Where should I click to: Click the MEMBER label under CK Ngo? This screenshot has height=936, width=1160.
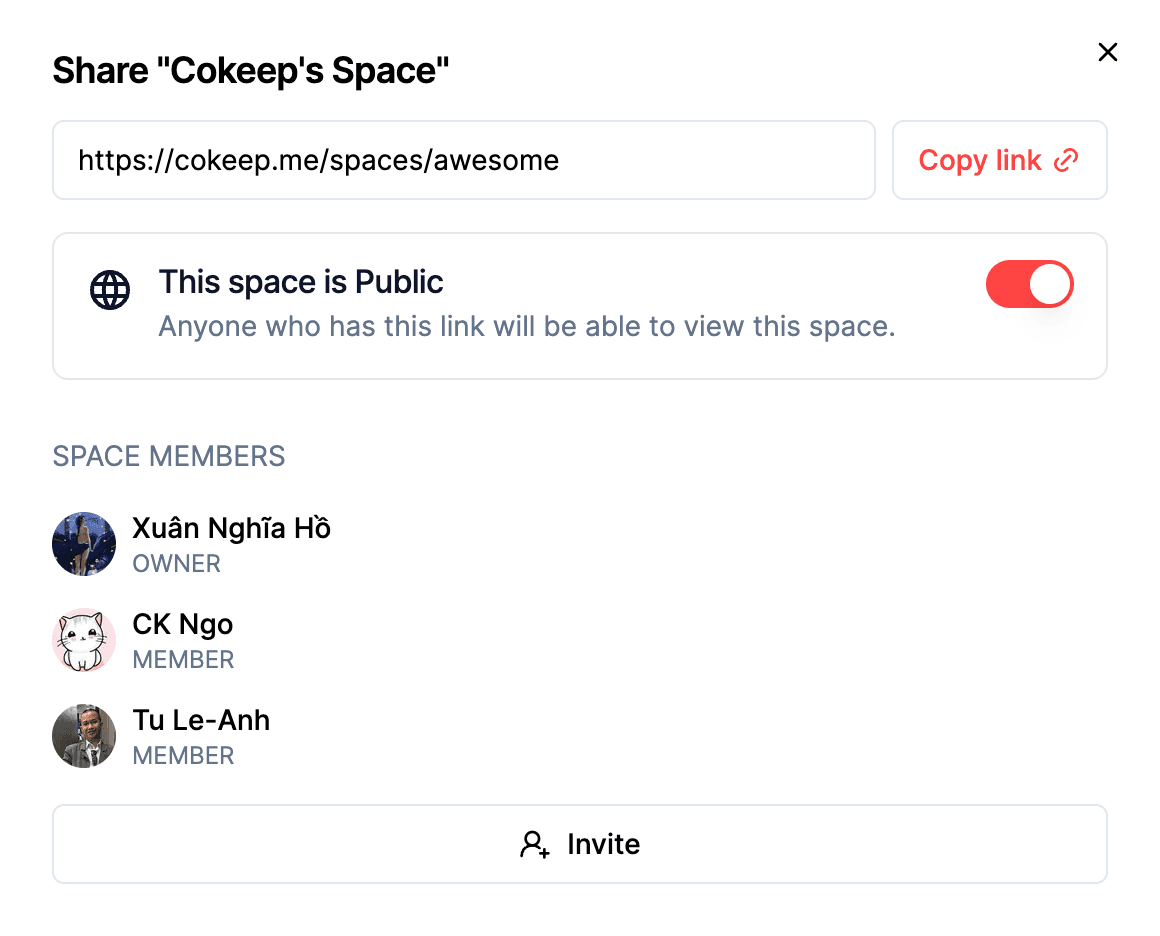coord(183,660)
